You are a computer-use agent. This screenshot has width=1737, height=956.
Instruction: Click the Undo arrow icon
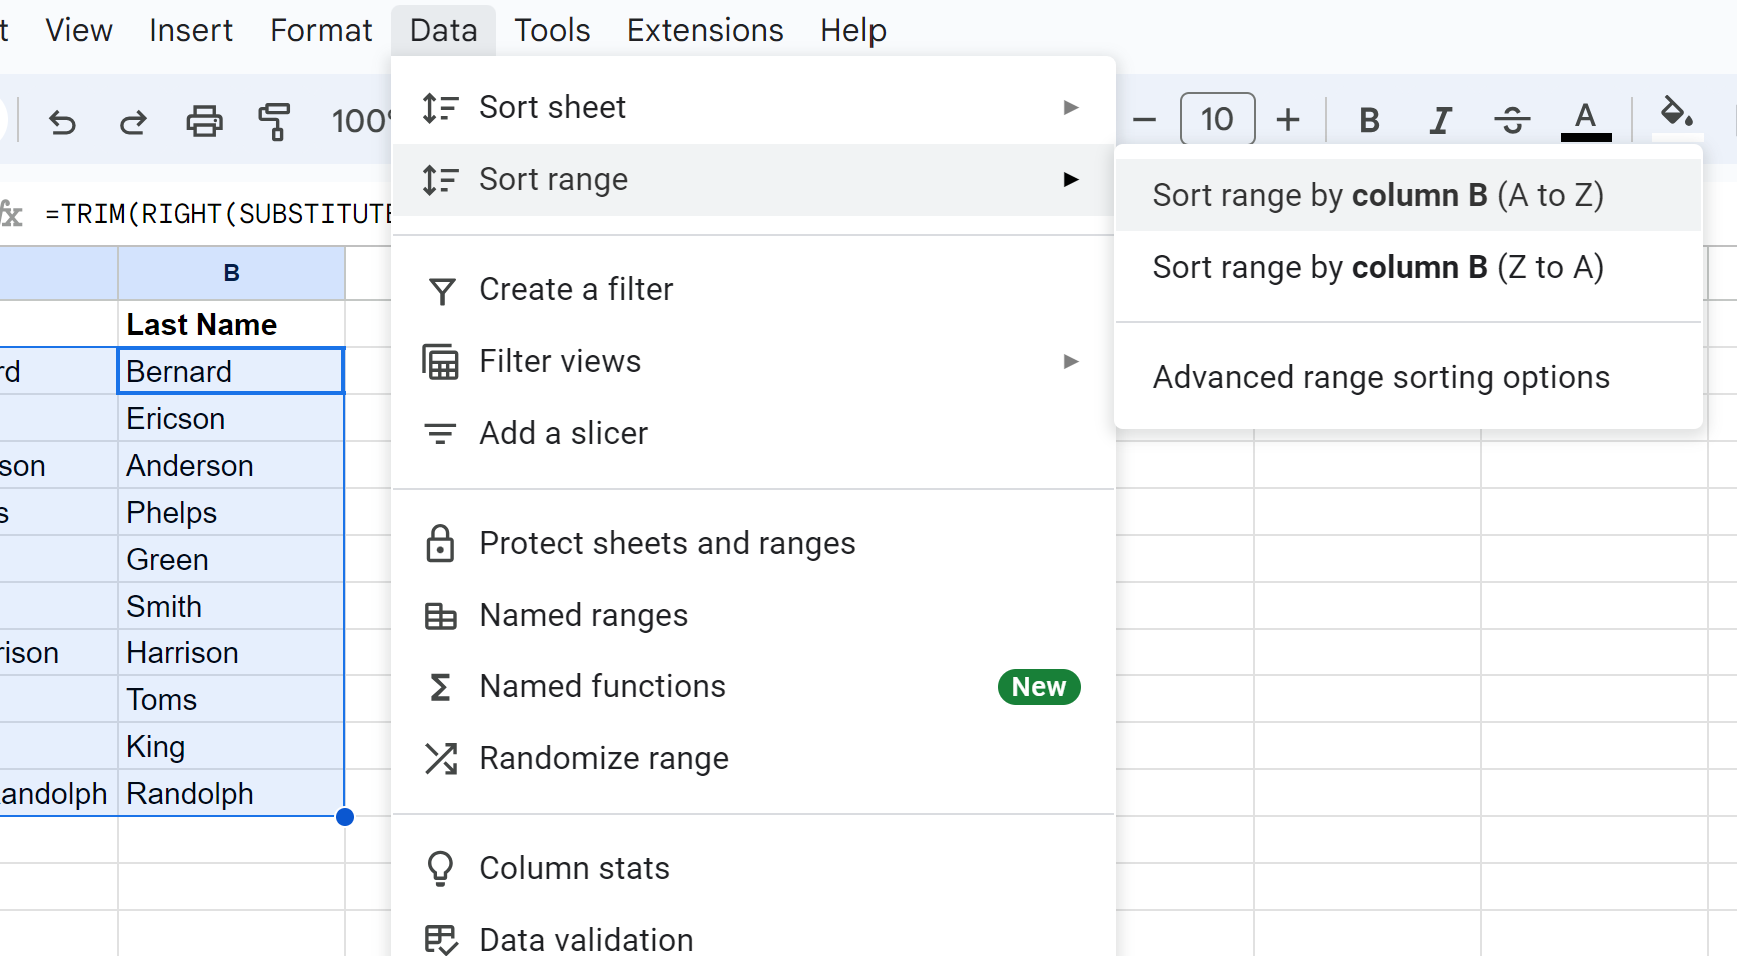[62, 122]
